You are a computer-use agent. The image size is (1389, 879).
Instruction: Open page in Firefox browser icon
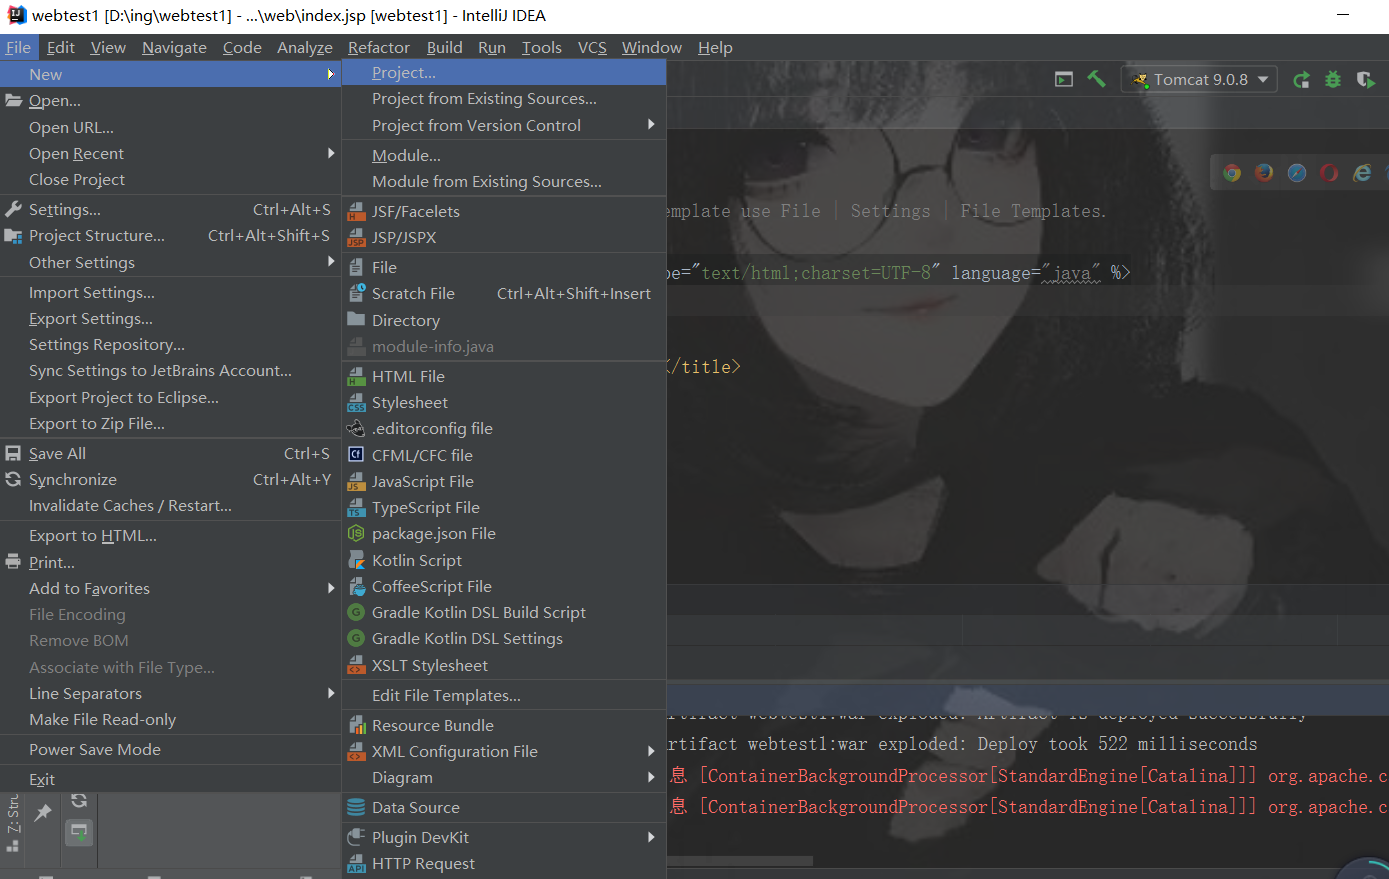pos(1264,173)
